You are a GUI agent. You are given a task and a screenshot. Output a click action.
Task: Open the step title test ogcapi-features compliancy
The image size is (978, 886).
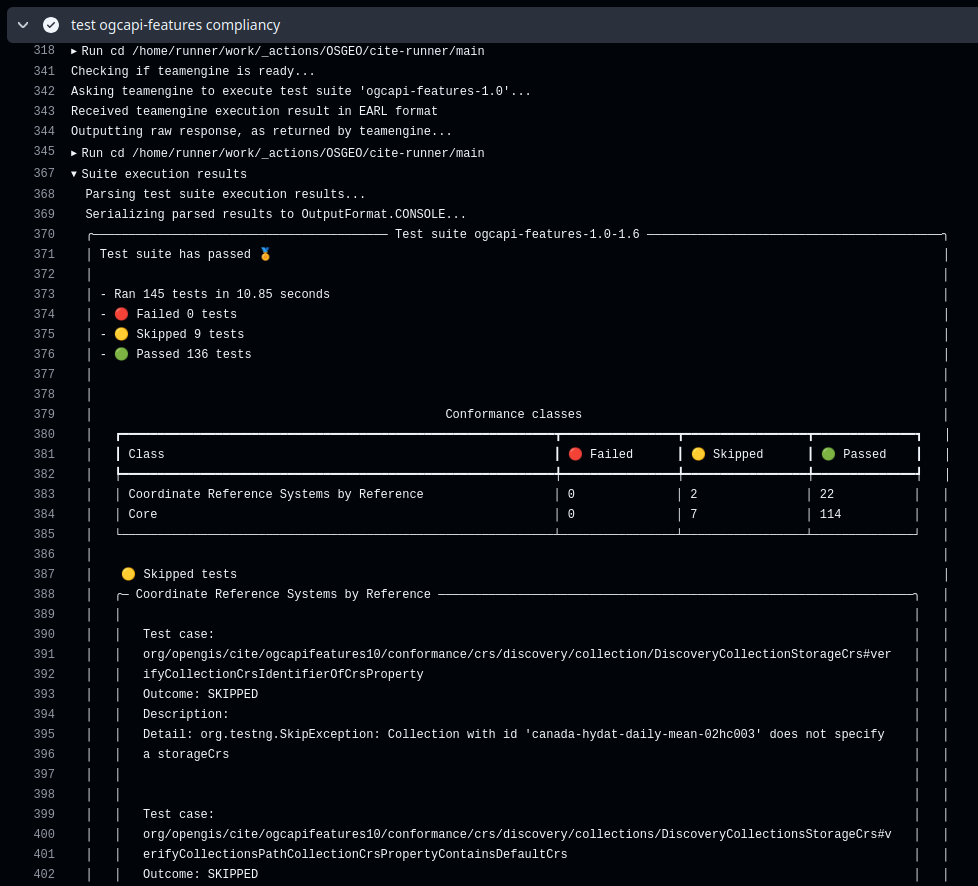tap(175, 25)
